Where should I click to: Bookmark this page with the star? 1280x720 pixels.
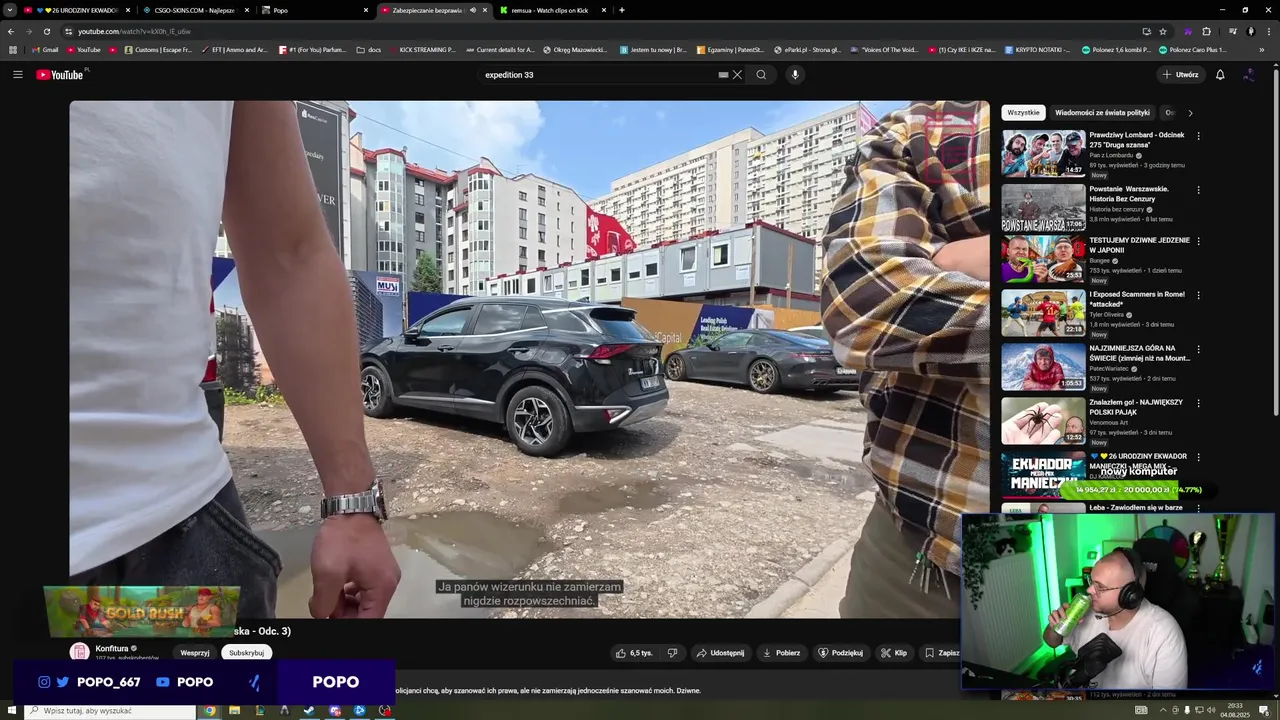coord(1162,31)
